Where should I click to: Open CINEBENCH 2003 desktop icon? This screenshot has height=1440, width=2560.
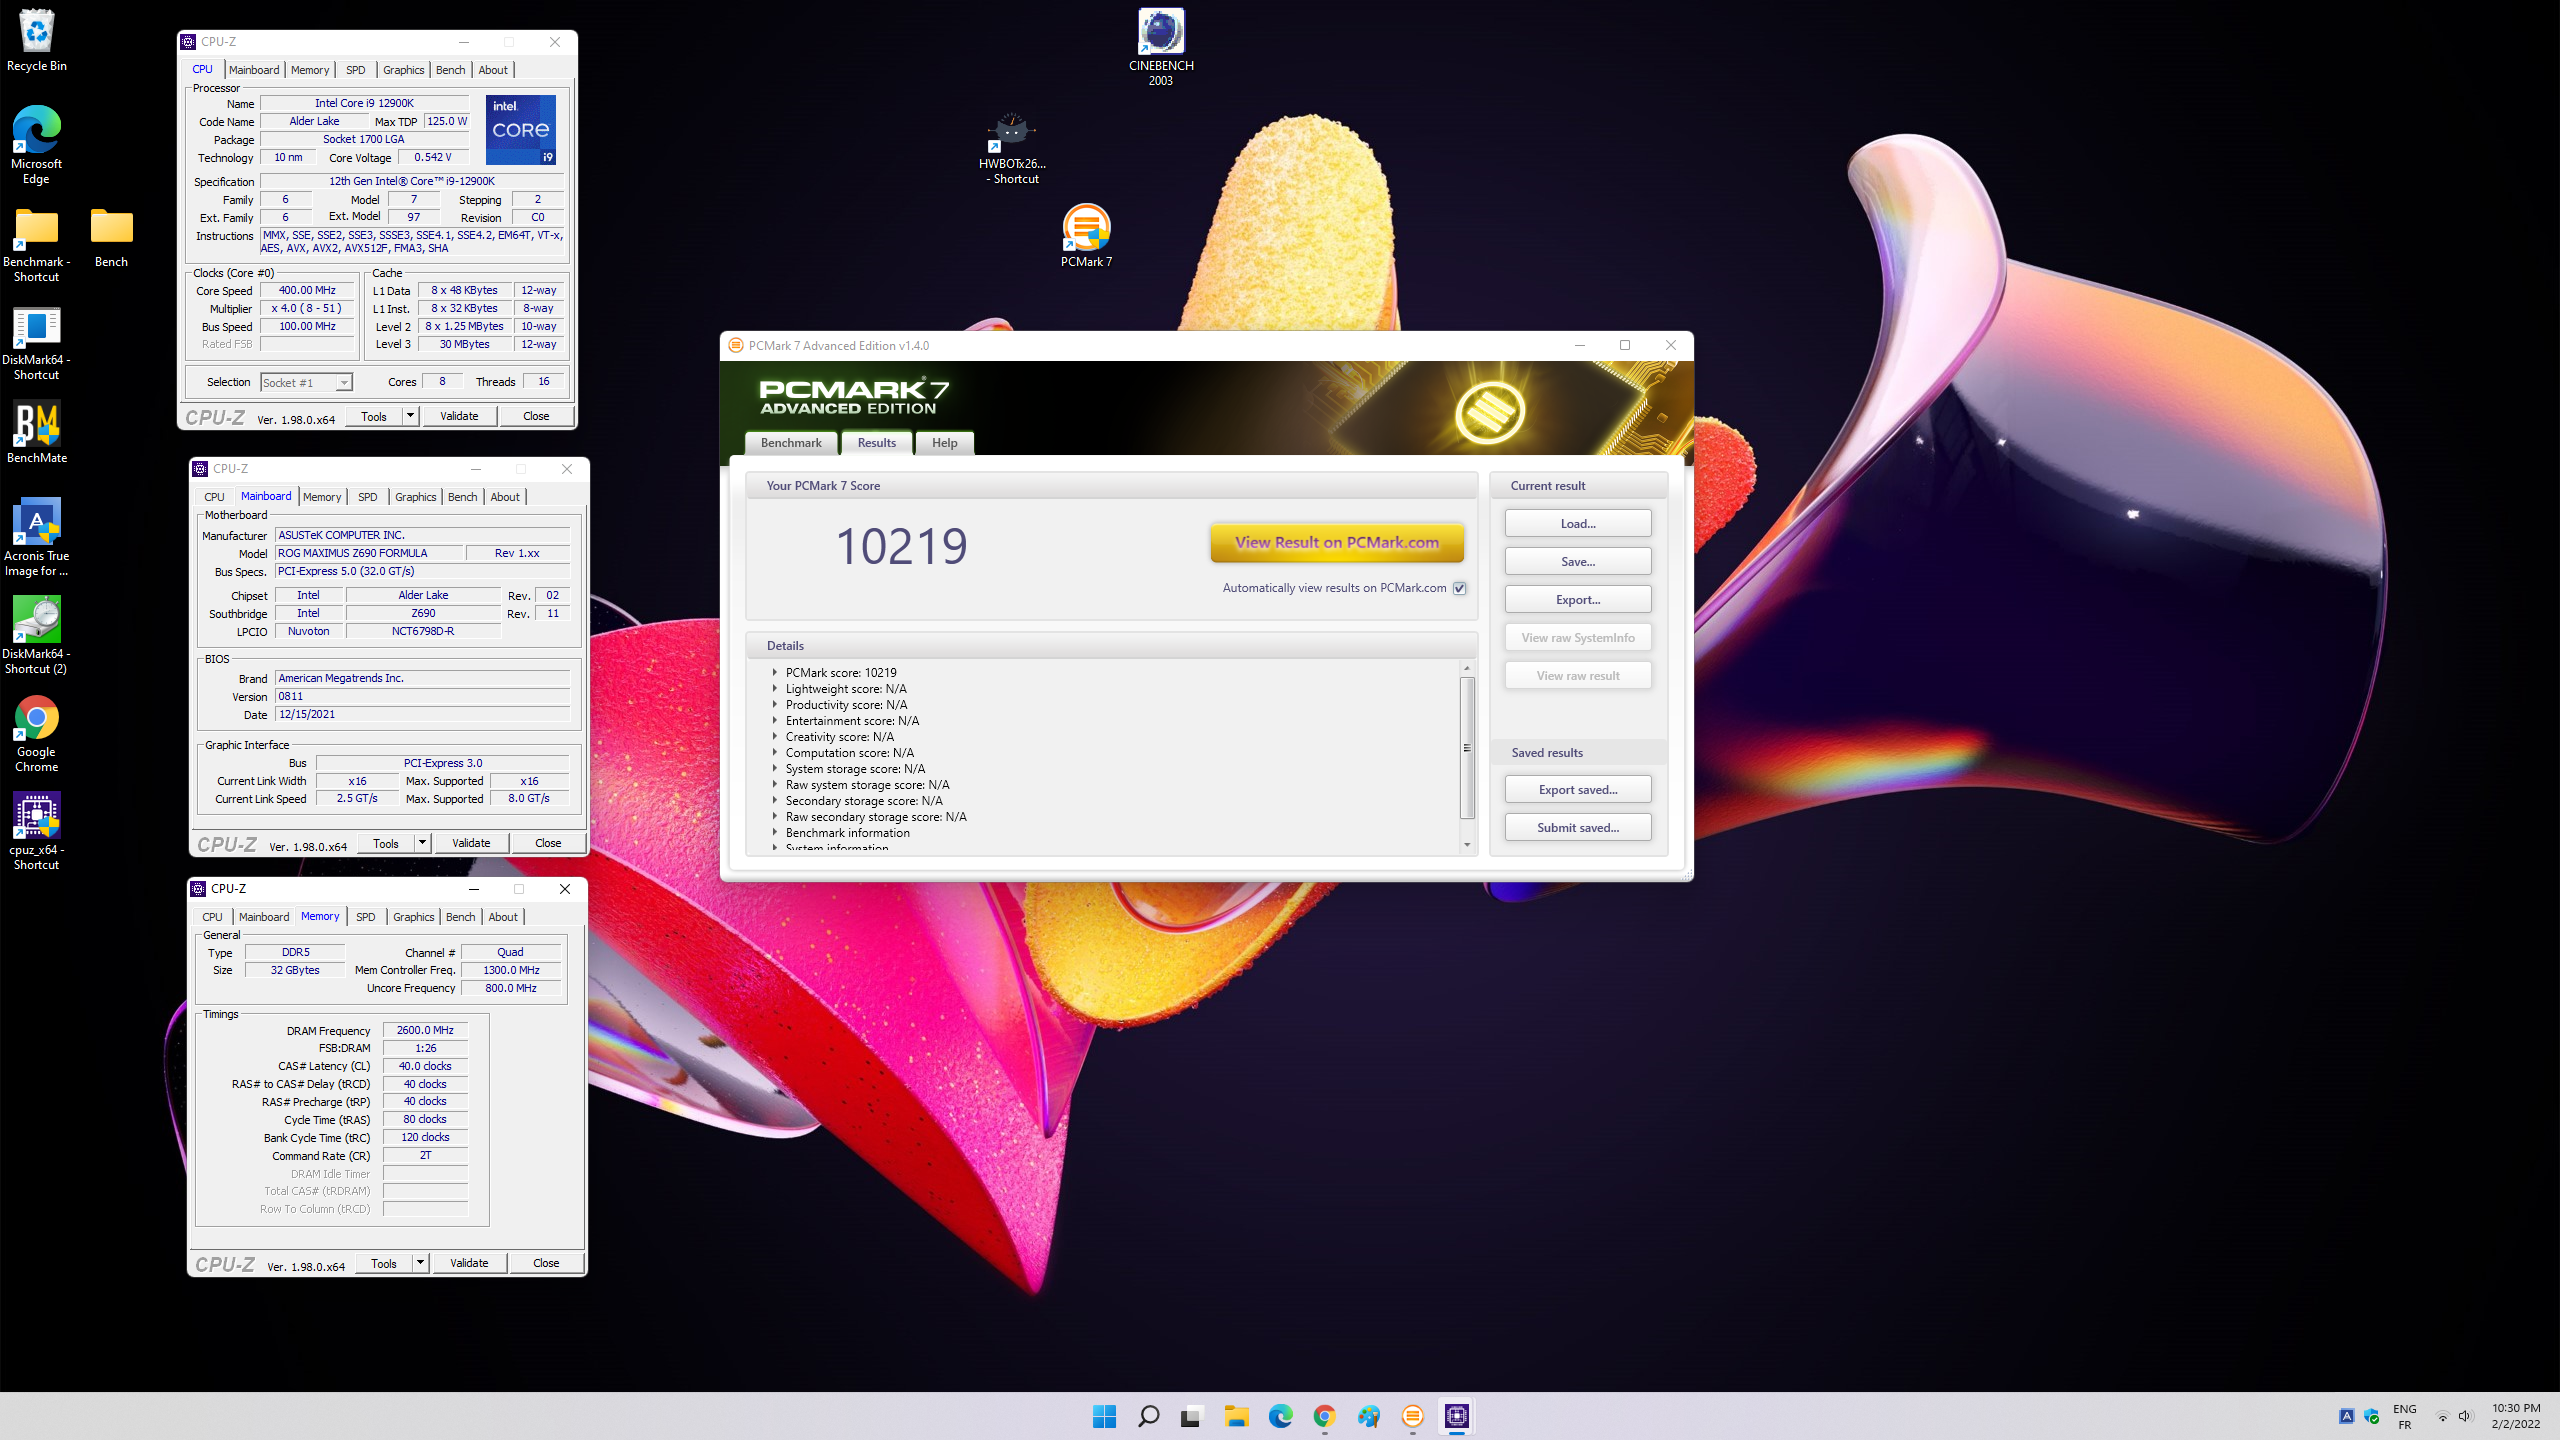[1161, 46]
